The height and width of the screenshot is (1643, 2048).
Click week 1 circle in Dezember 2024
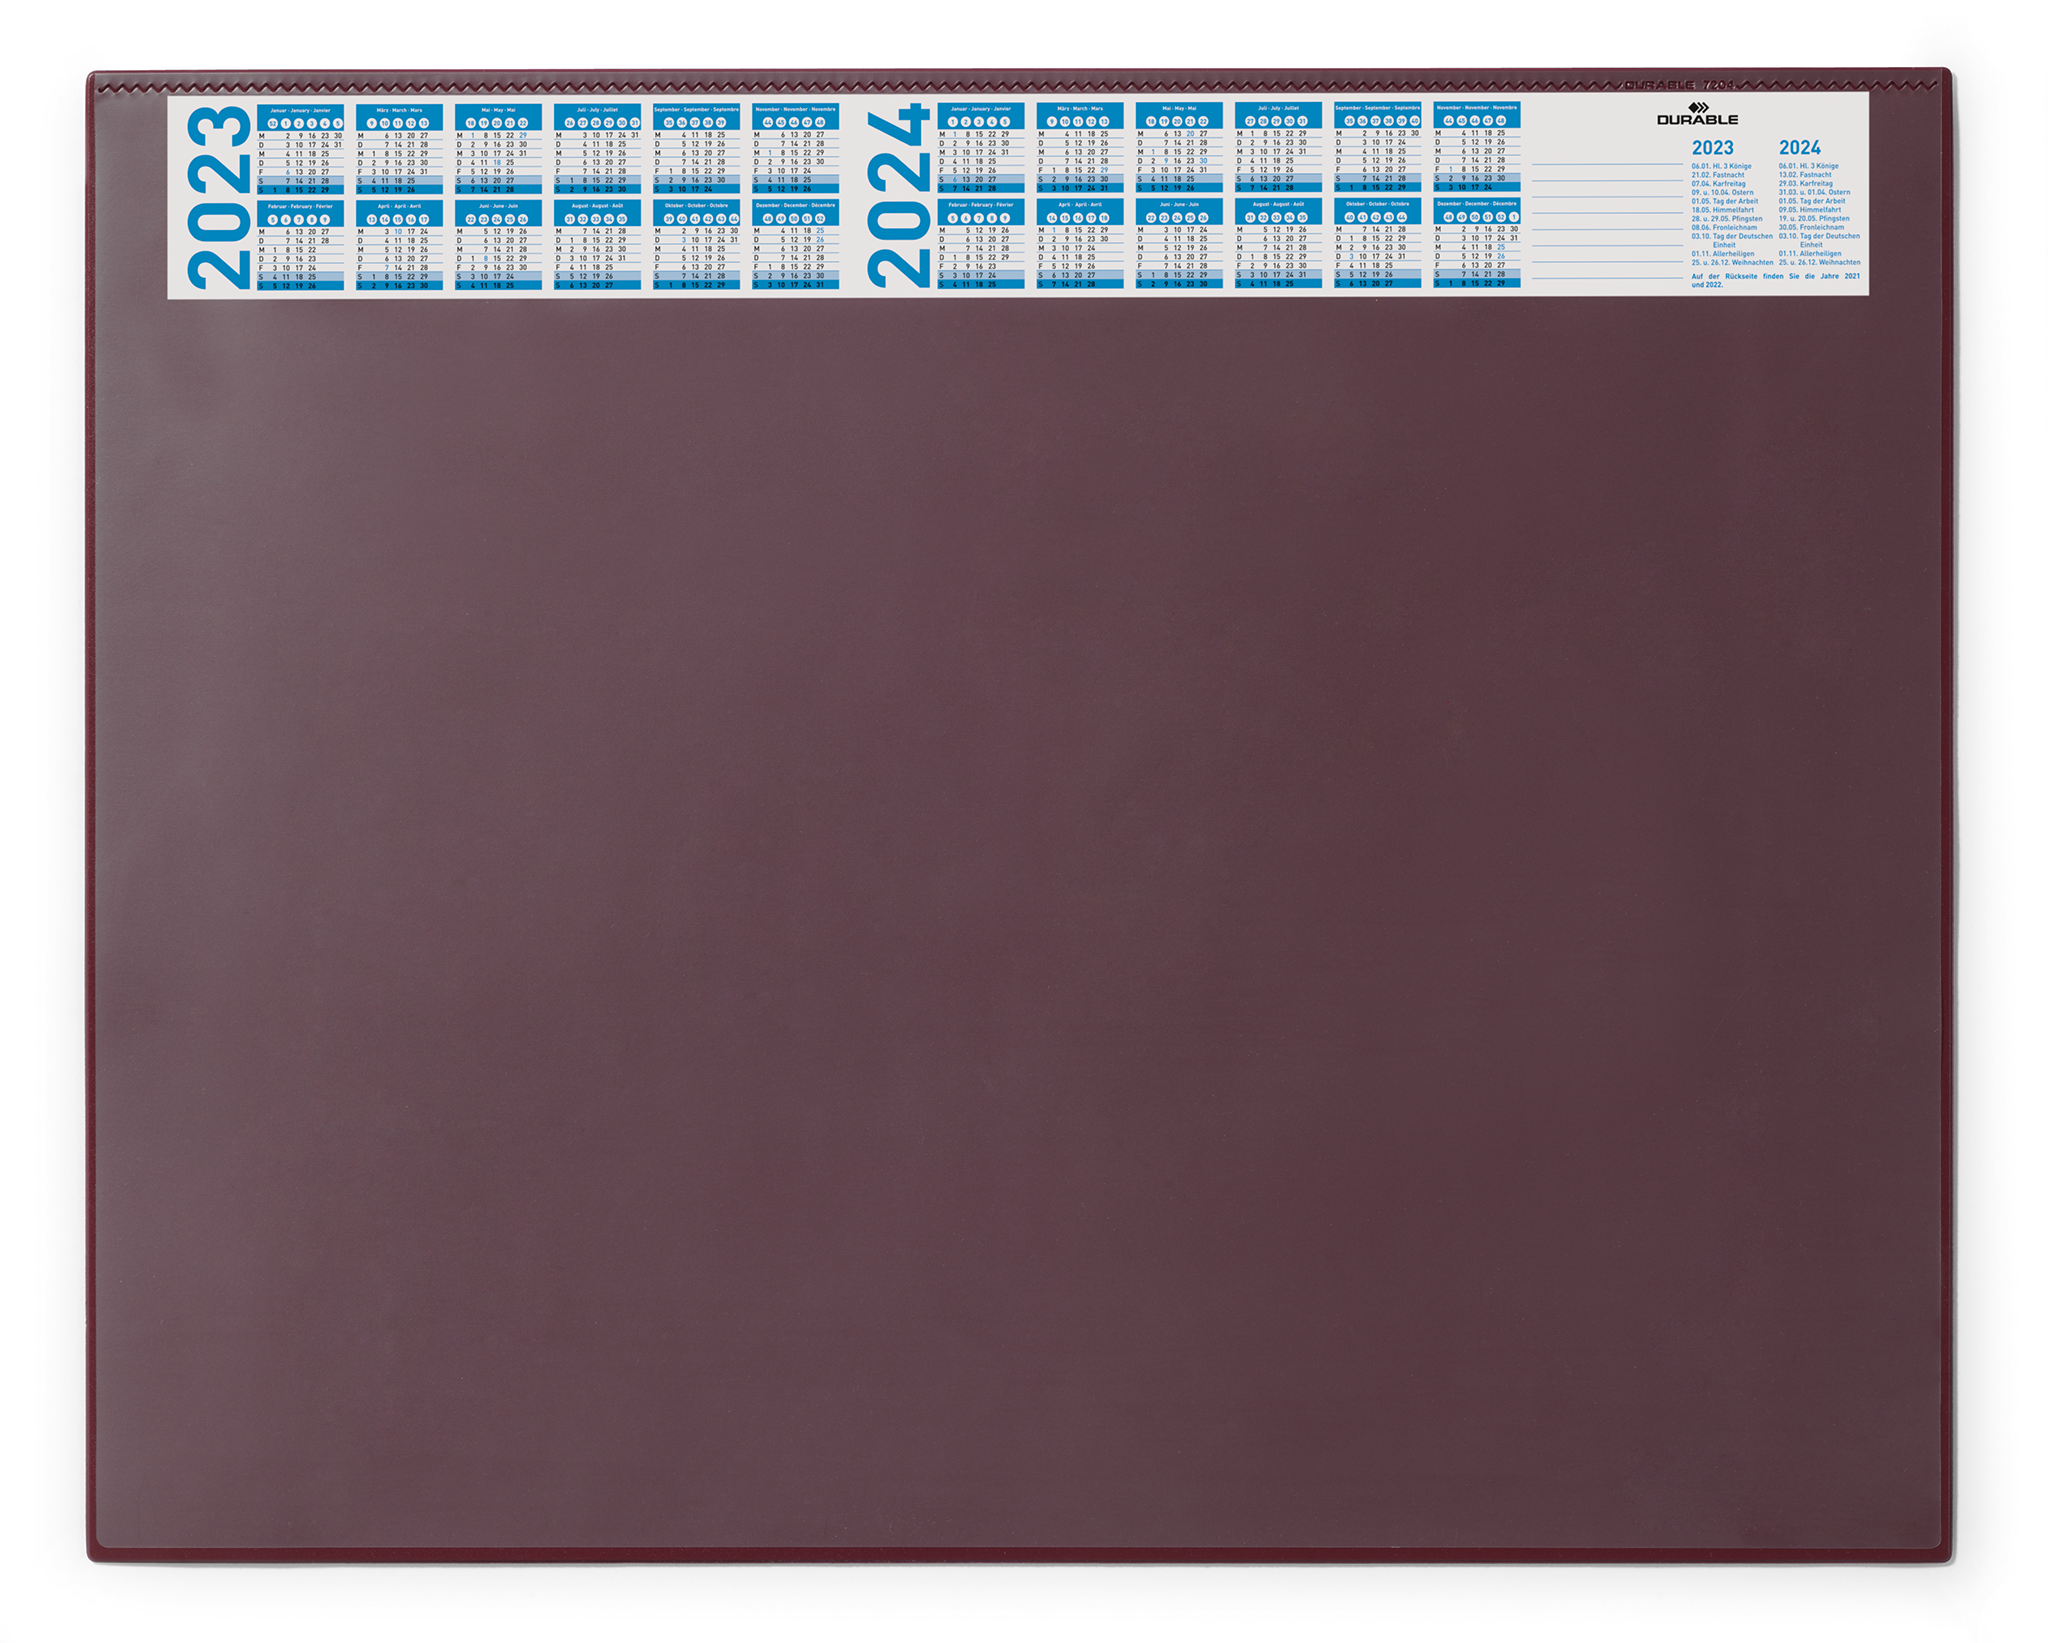1514,216
